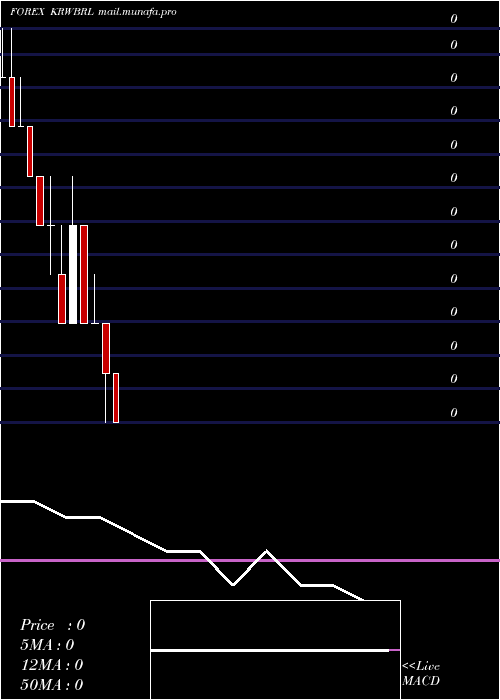This screenshot has height=700, width=500.
Task: Click the FOREX KRWBRL chart title
Action: point(52,12)
